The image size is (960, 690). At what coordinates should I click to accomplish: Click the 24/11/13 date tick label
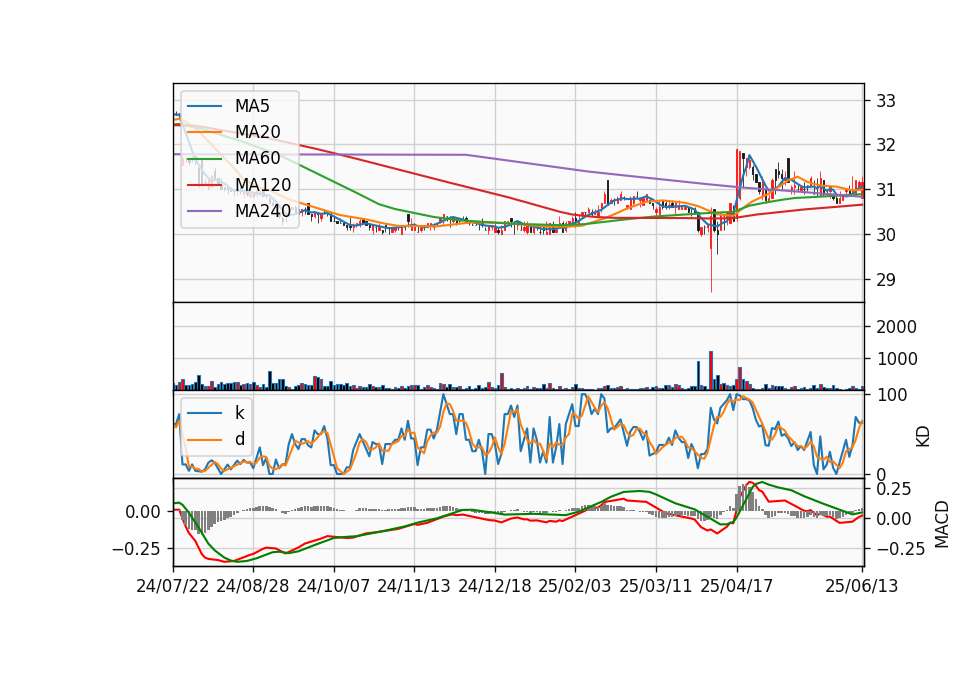coord(414,586)
